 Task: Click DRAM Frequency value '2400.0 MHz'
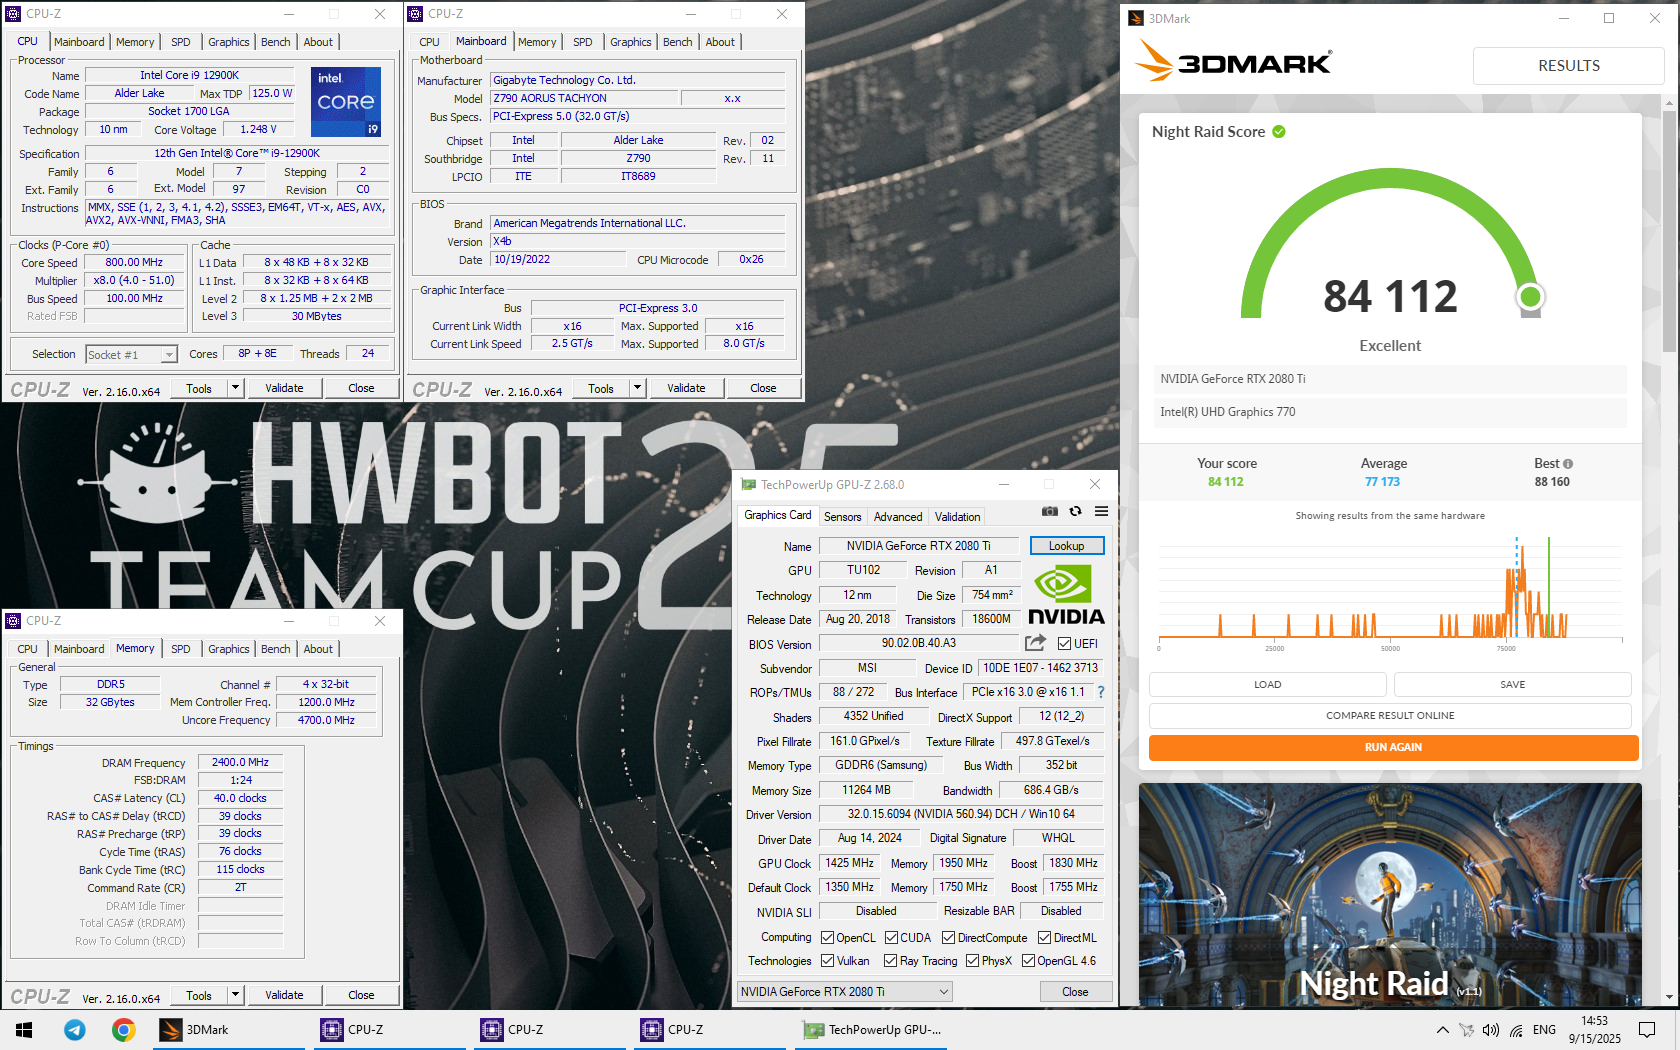241,762
